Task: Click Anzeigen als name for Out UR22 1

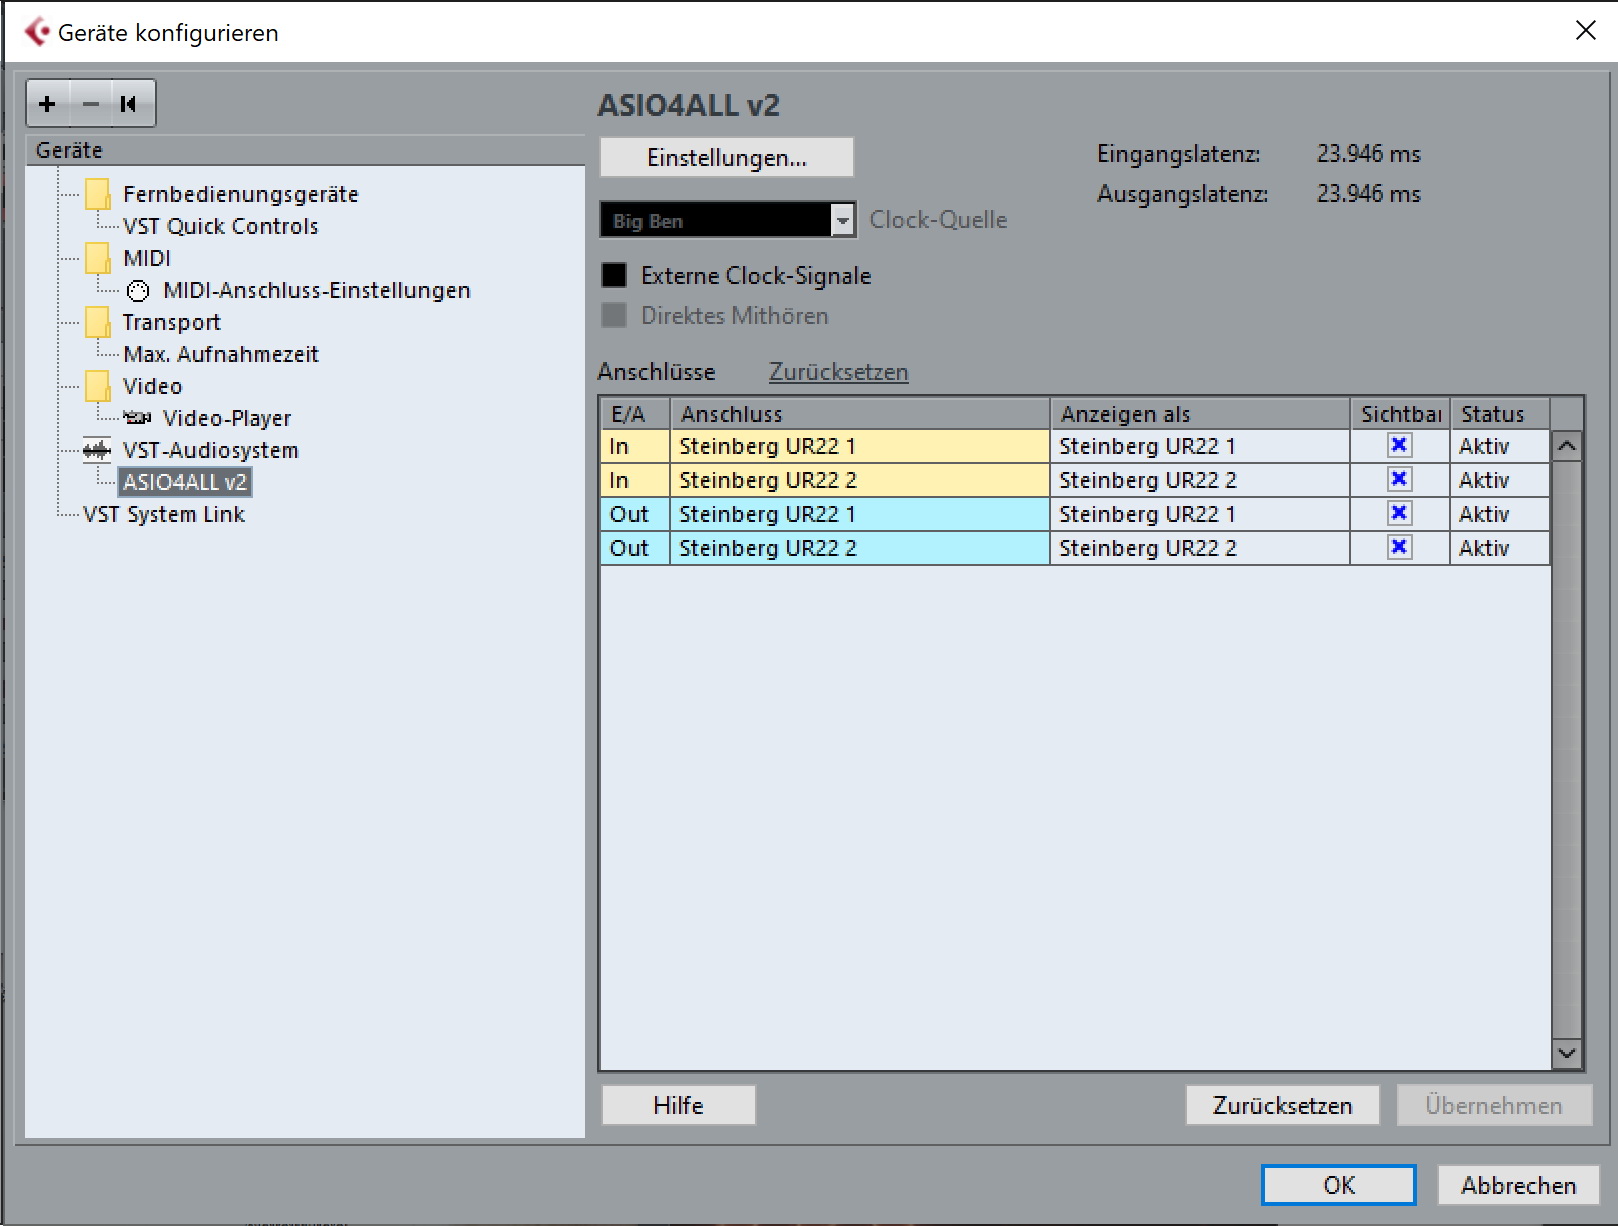Action: pos(1200,514)
